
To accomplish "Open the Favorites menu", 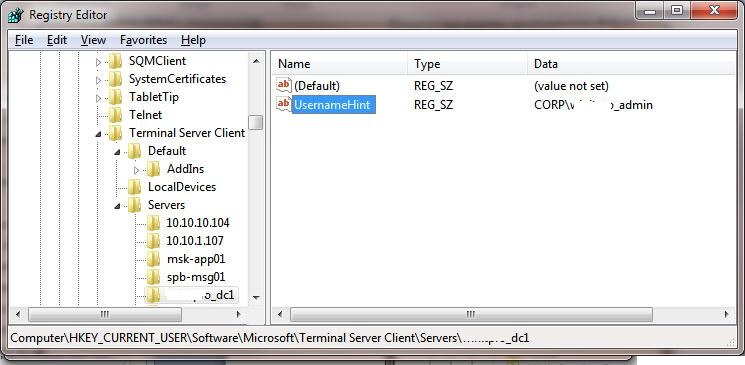I will [143, 40].
